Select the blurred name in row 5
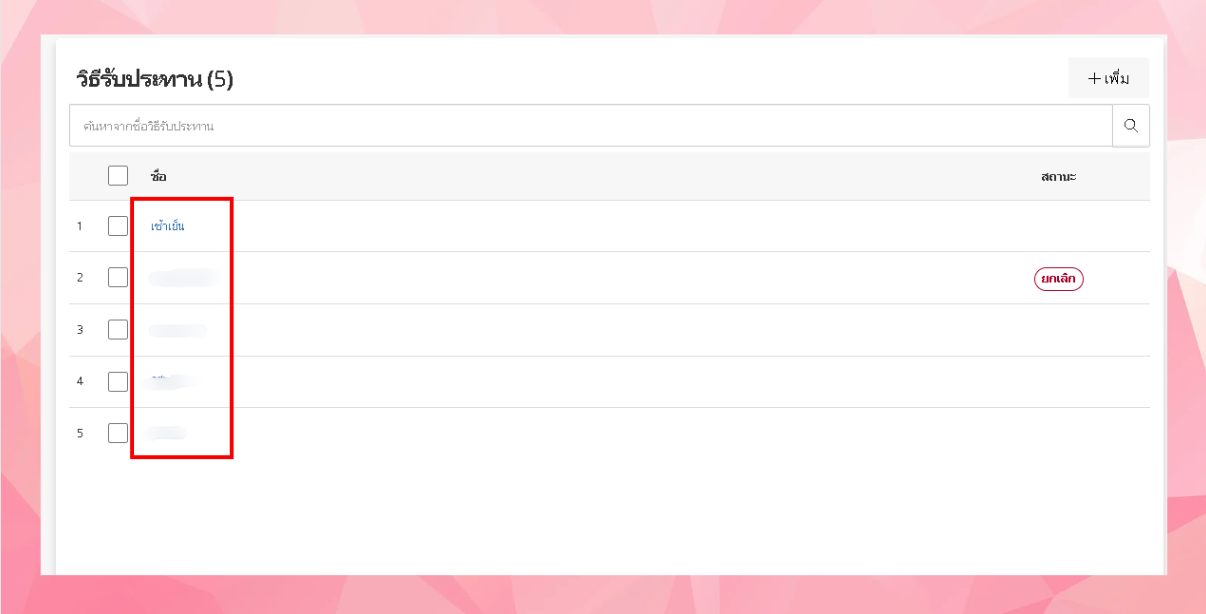 (166, 433)
